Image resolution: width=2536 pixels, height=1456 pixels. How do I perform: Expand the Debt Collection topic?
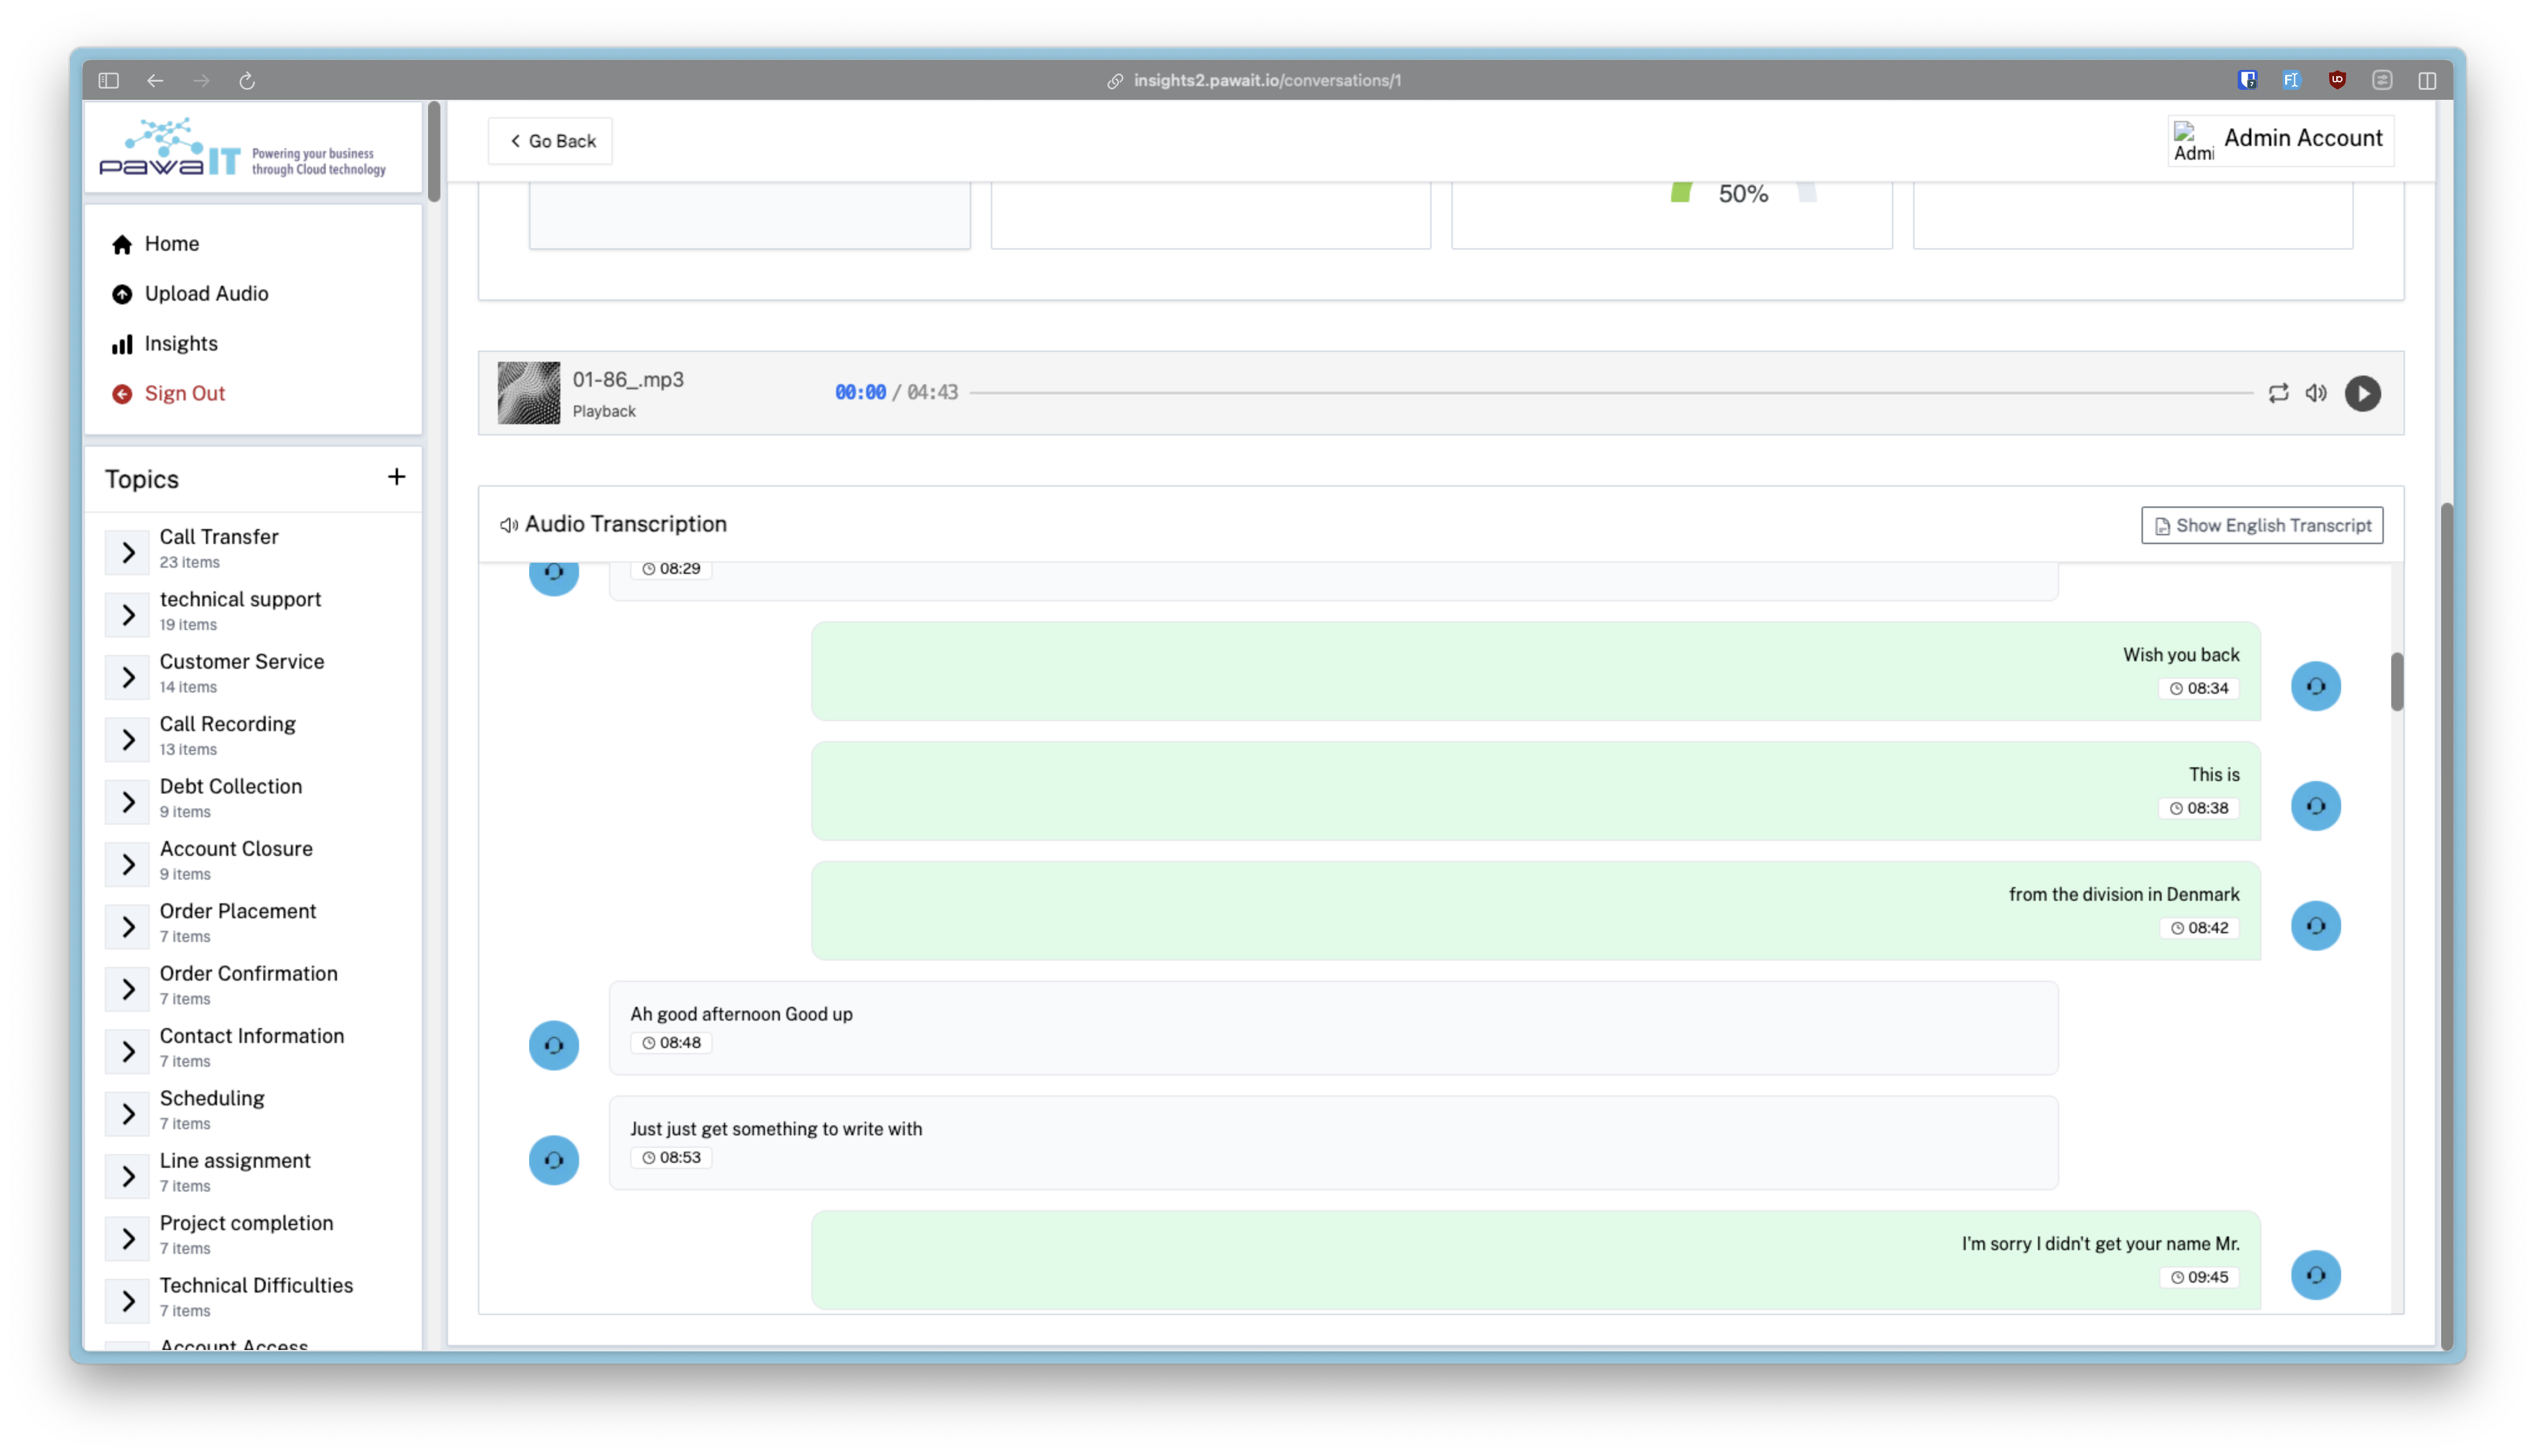[x=128, y=802]
